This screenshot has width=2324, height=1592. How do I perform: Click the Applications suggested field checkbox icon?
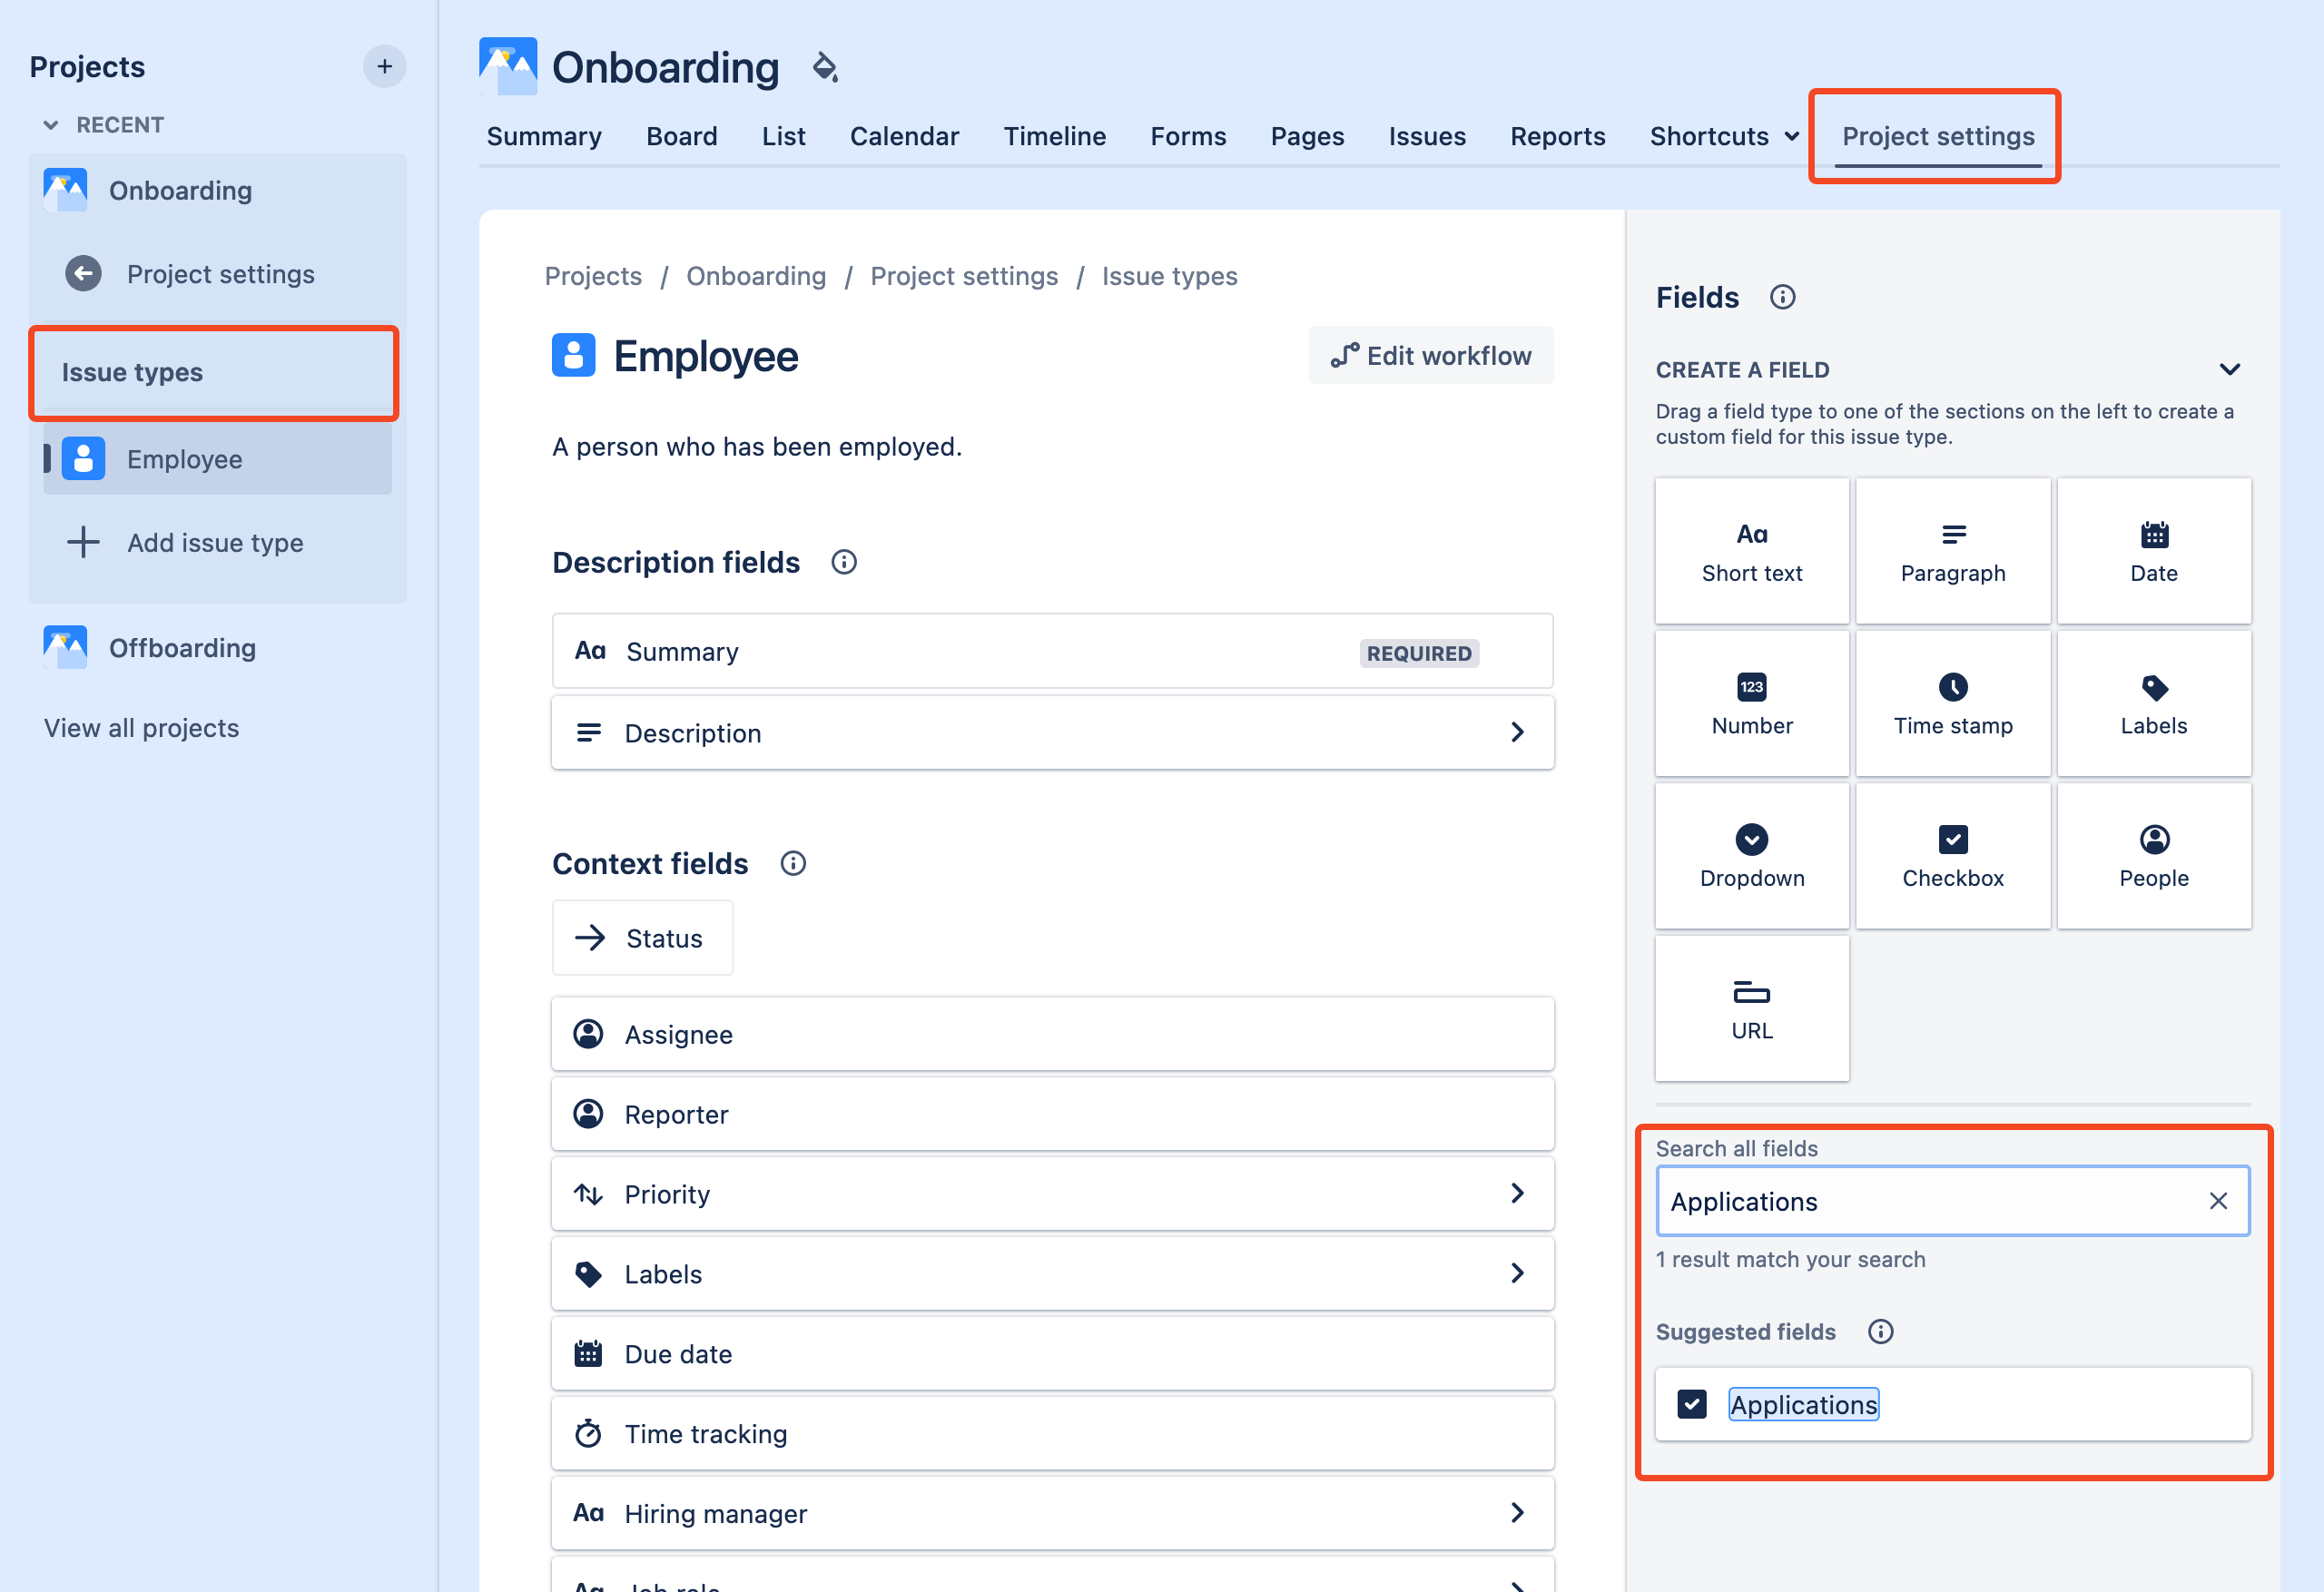click(1692, 1404)
